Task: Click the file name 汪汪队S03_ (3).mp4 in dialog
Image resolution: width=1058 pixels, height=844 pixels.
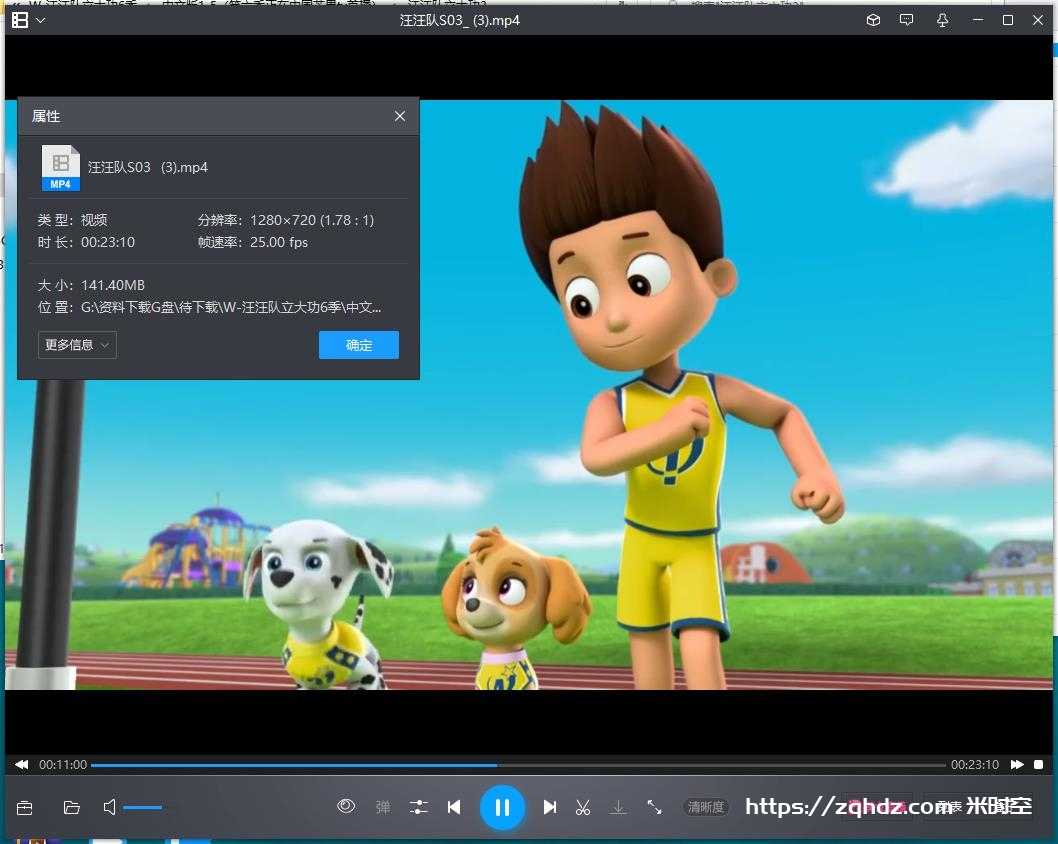Action: coord(148,167)
